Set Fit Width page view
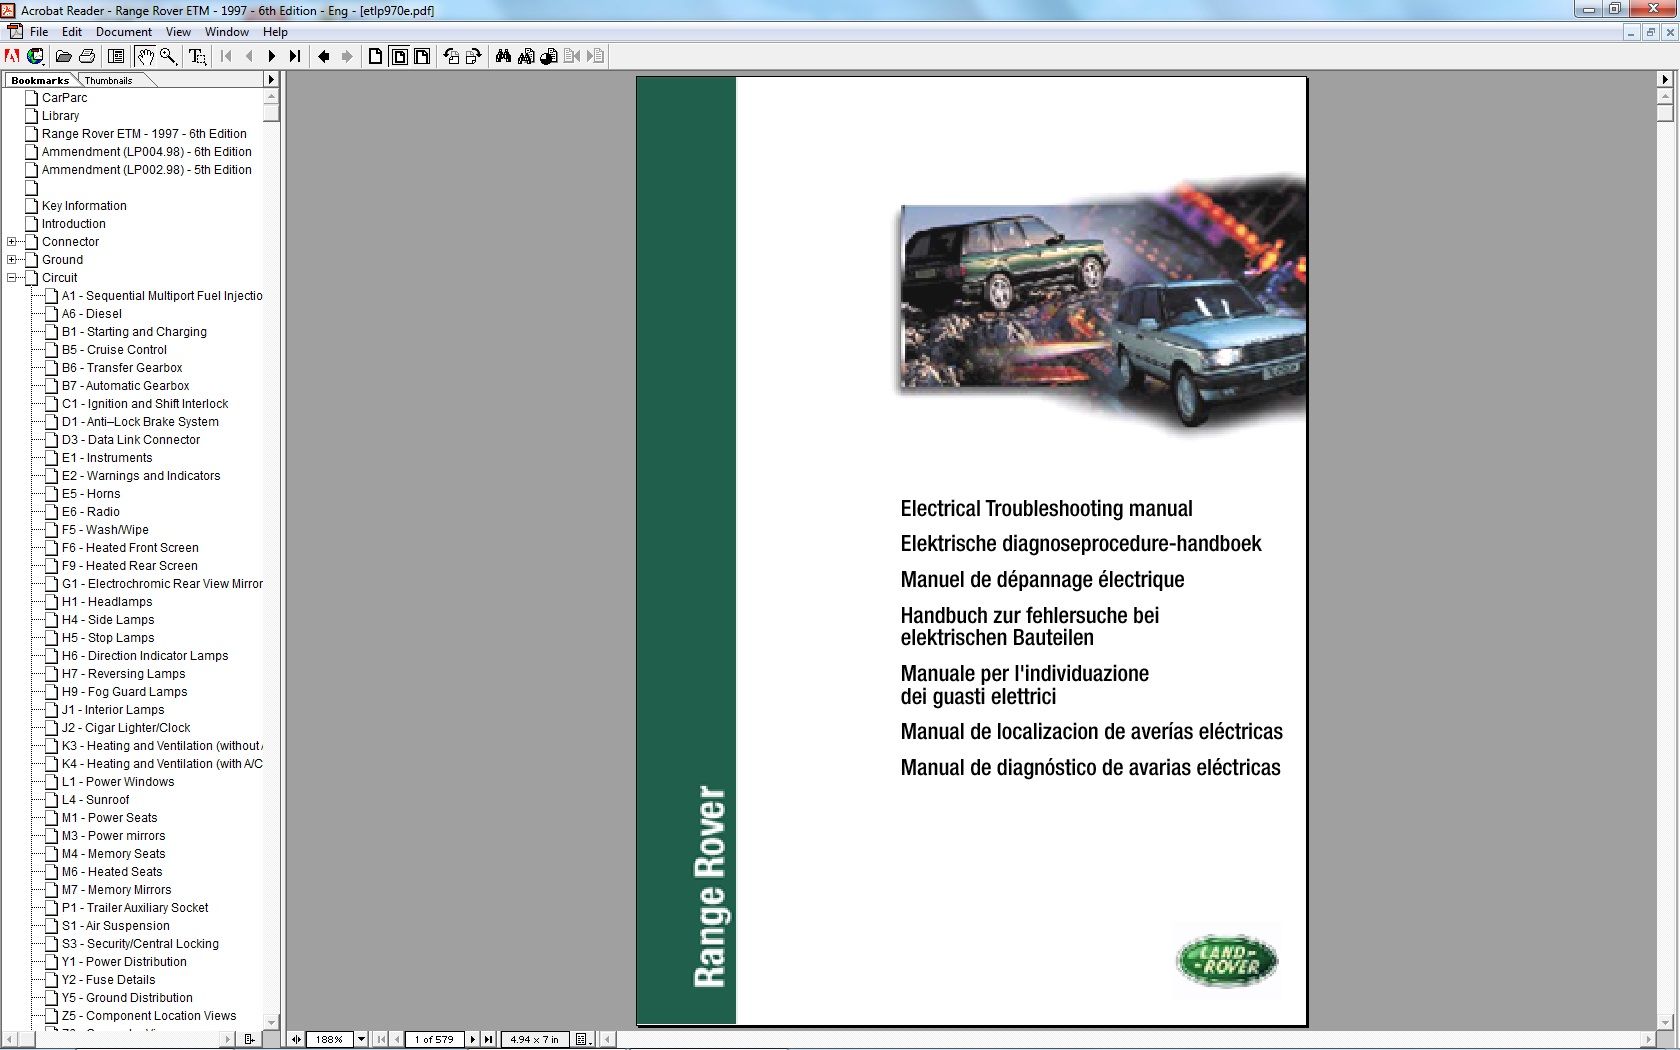Viewport: 1680px width, 1050px height. [422, 56]
